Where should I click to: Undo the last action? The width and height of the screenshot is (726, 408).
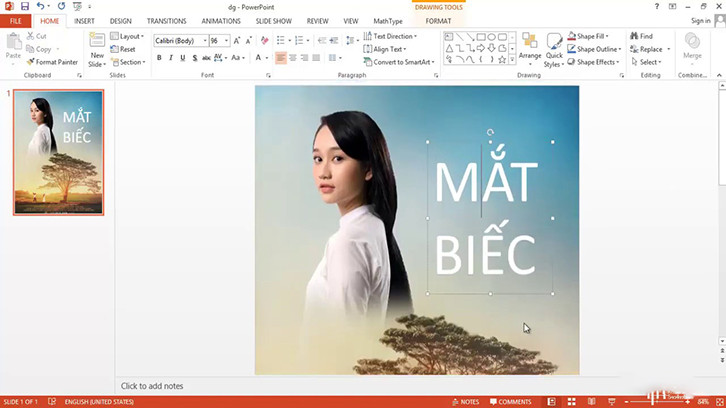pyautogui.click(x=40, y=6)
